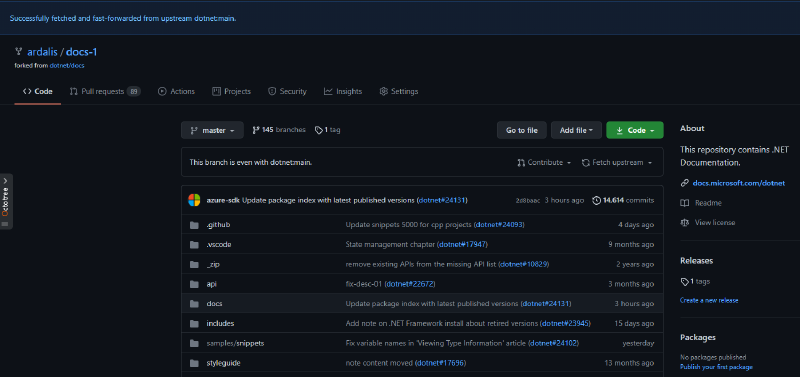Open the samples/snippets folder
Image resolution: width=800 pixels, height=377 pixels.
pyautogui.click(x=235, y=343)
